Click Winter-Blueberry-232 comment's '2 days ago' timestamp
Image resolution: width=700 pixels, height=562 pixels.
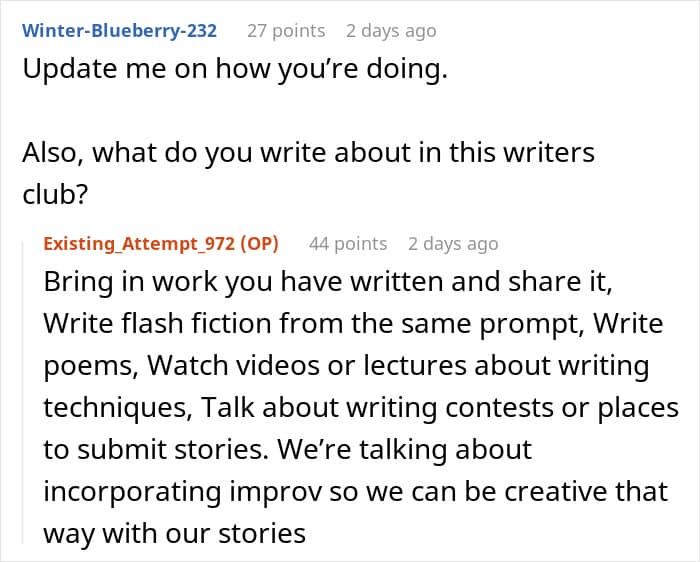(391, 30)
